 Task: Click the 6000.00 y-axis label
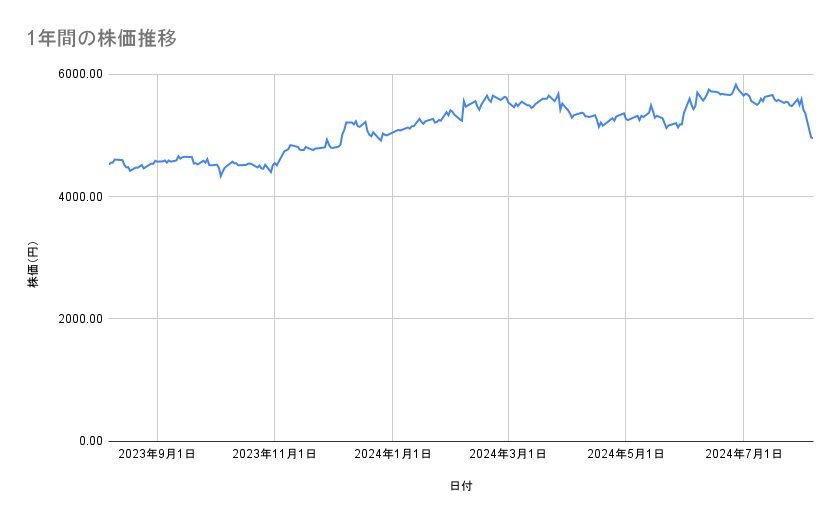pyautogui.click(x=82, y=75)
